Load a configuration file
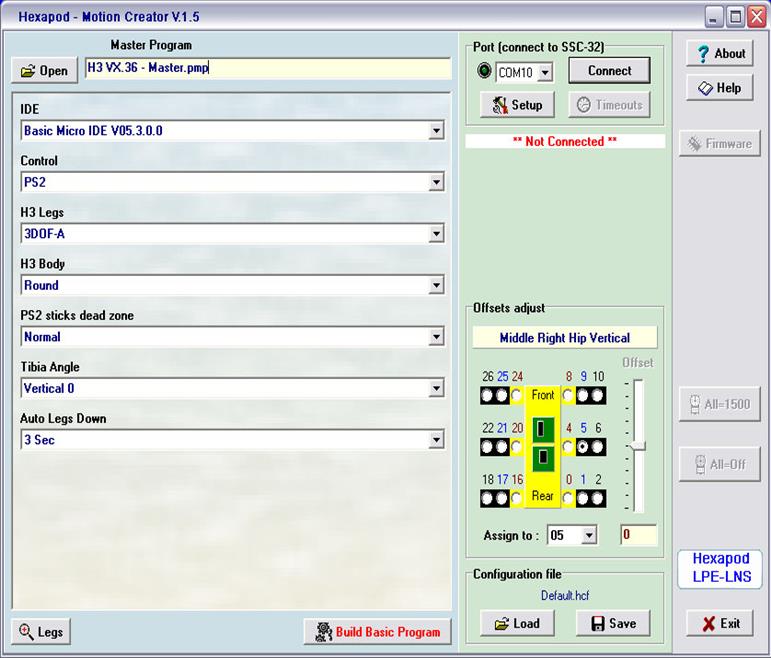The image size is (771, 658). [517, 624]
